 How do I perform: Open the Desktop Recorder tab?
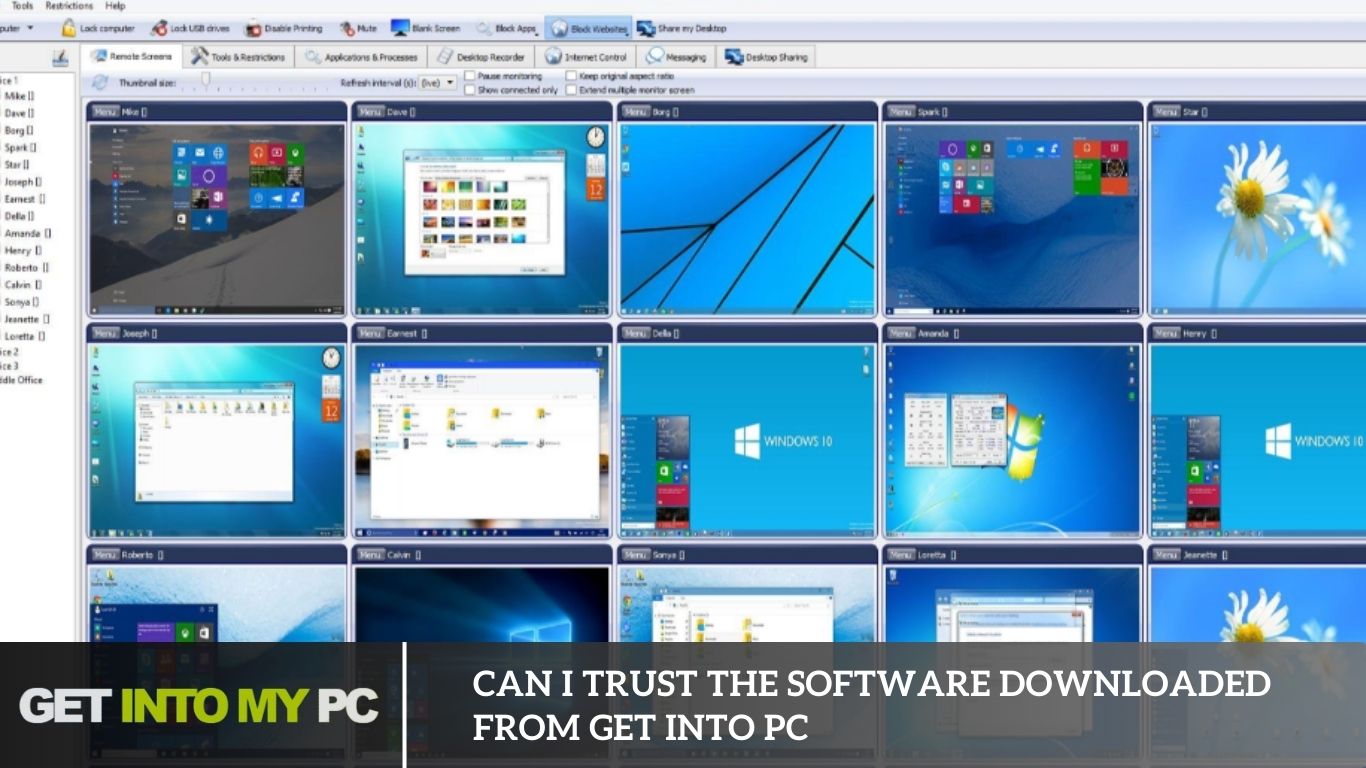coord(481,57)
